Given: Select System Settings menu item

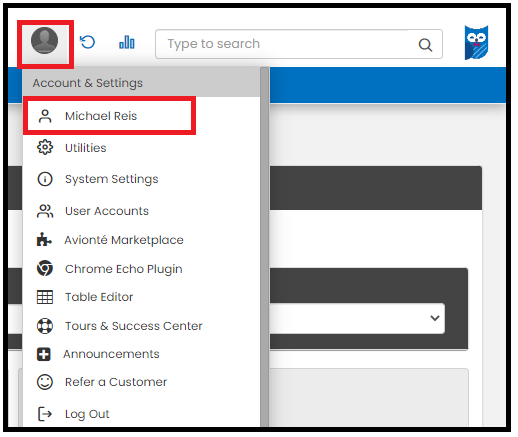Looking at the screenshot, I should [x=112, y=180].
